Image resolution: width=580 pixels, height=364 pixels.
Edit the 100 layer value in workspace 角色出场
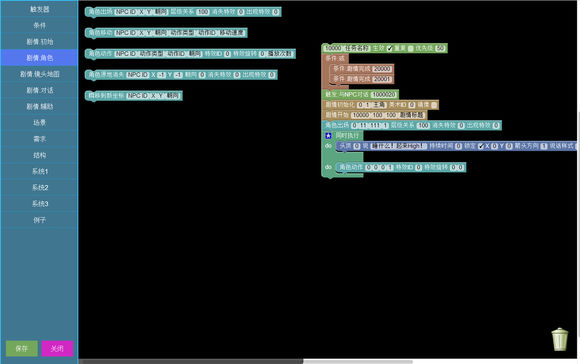point(423,125)
